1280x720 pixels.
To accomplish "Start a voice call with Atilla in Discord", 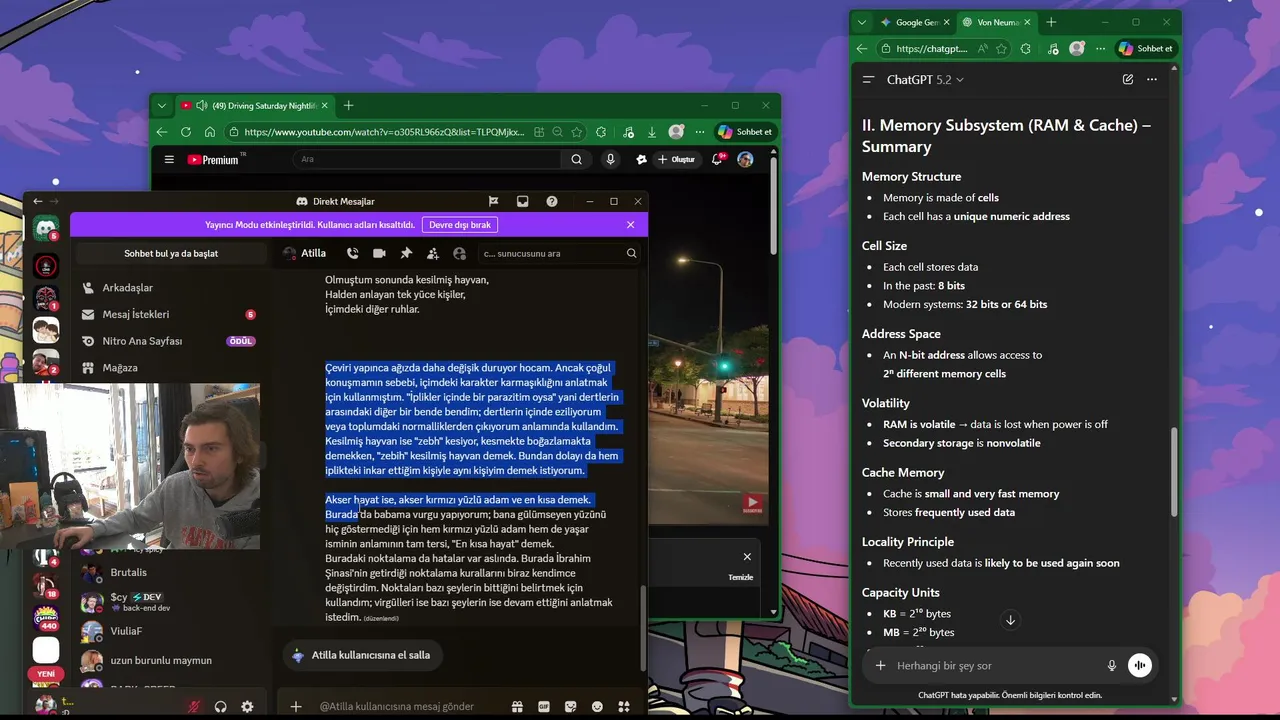I will click(352, 253).
